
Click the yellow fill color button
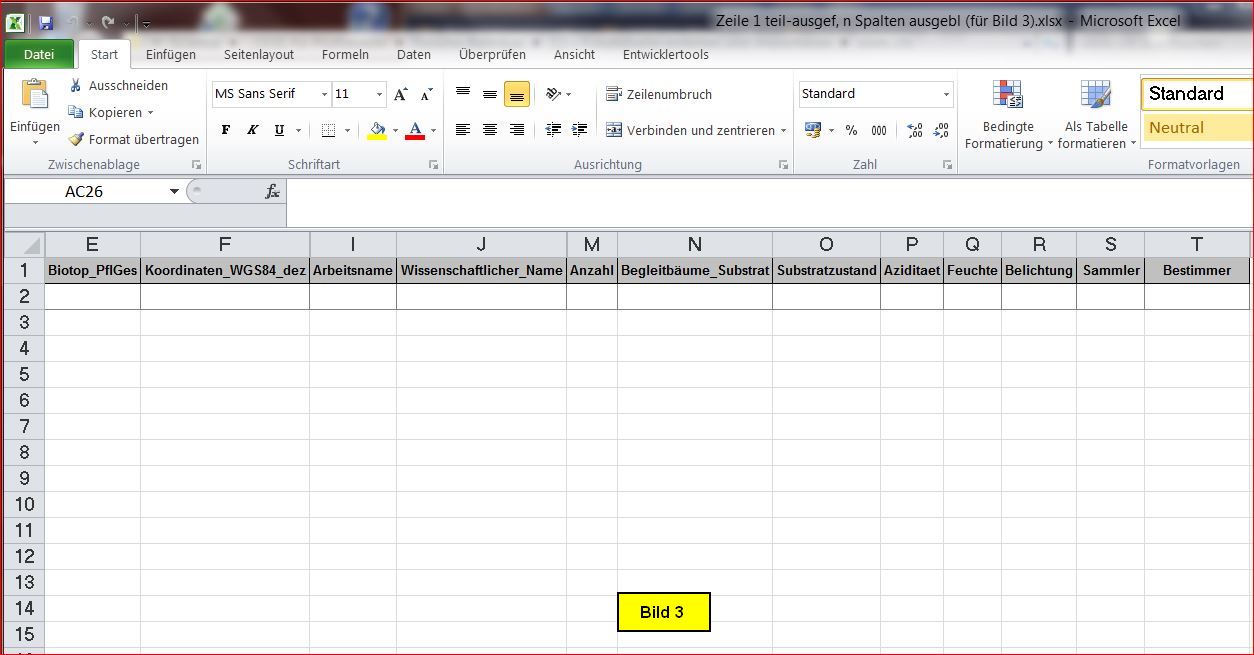pyautogui.click(x=377, y=130)
